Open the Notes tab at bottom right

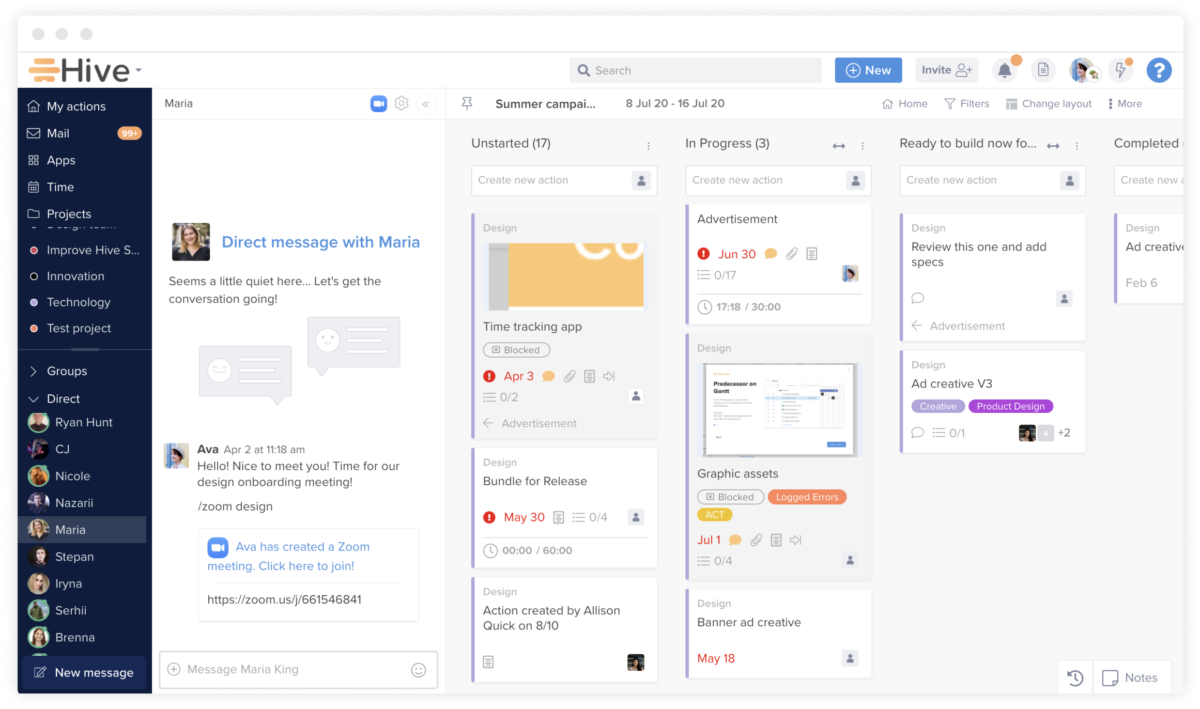click(1131, 677)
